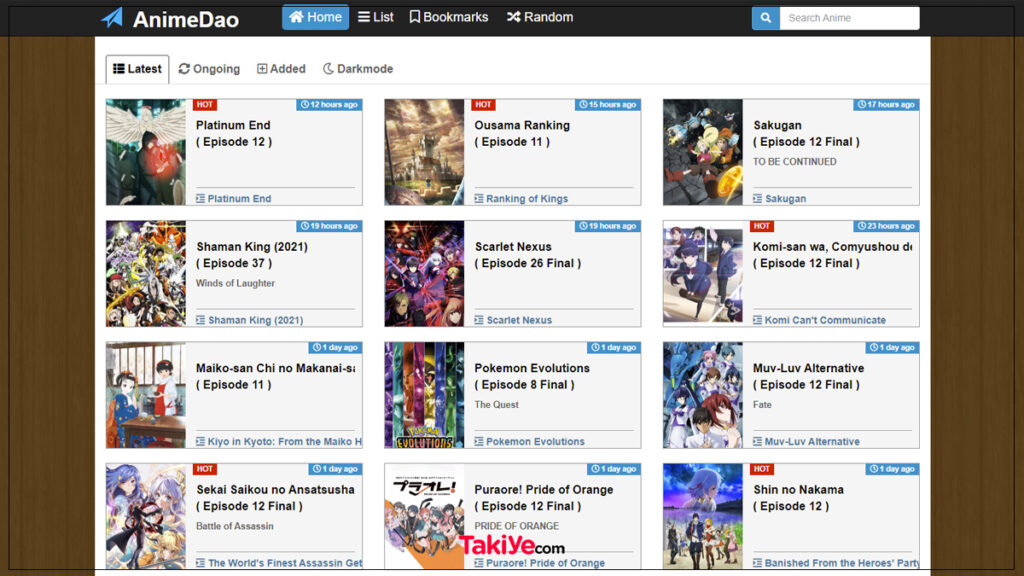Open Banished From the Heroes' Party link
1024x576 pixels.
point(841,563)
